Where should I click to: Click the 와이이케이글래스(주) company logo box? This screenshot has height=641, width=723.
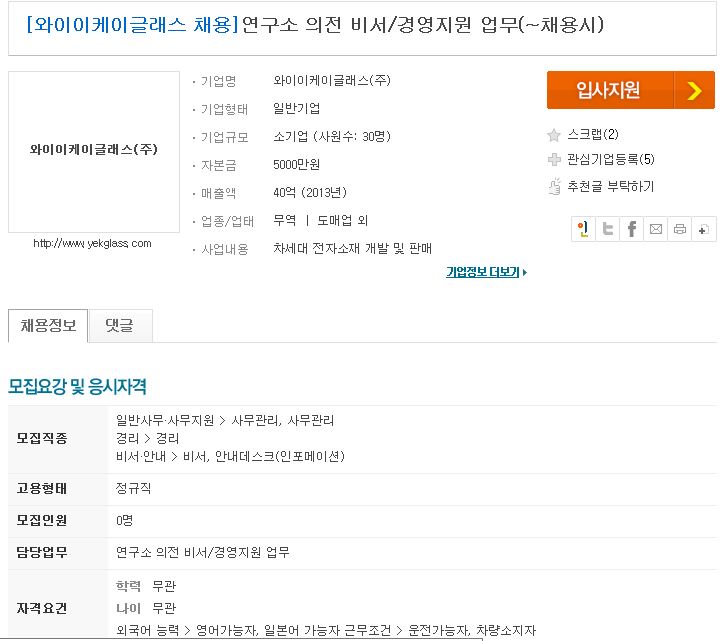pos(94,152)
